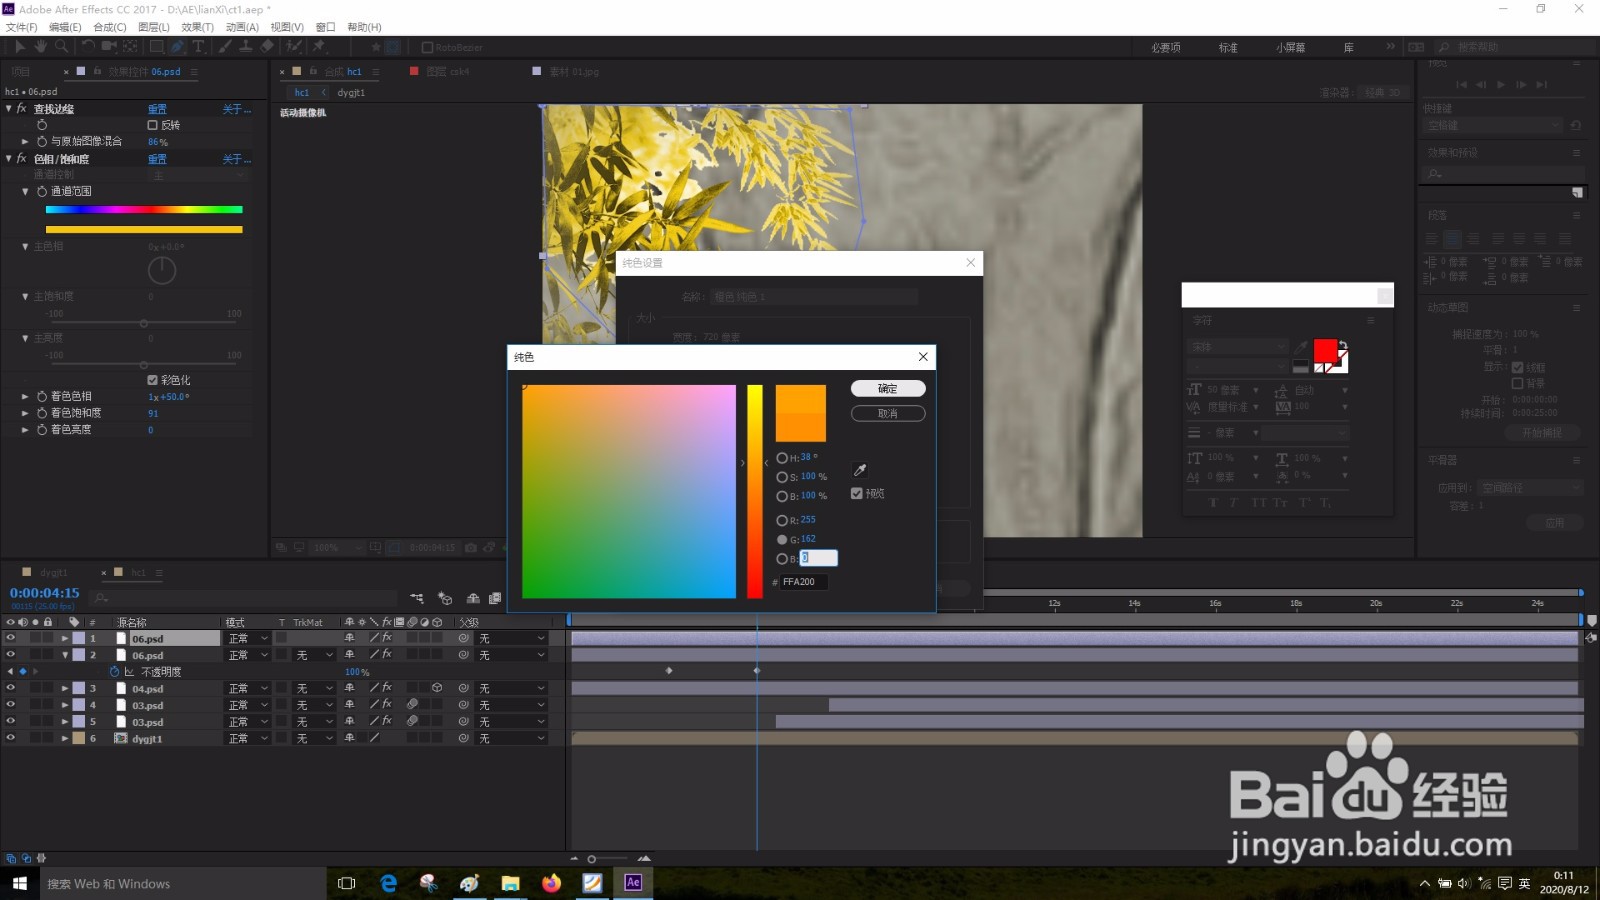Collapse the 查找边缘 effect group
The image size is (1600, 900).
[9, 108]
